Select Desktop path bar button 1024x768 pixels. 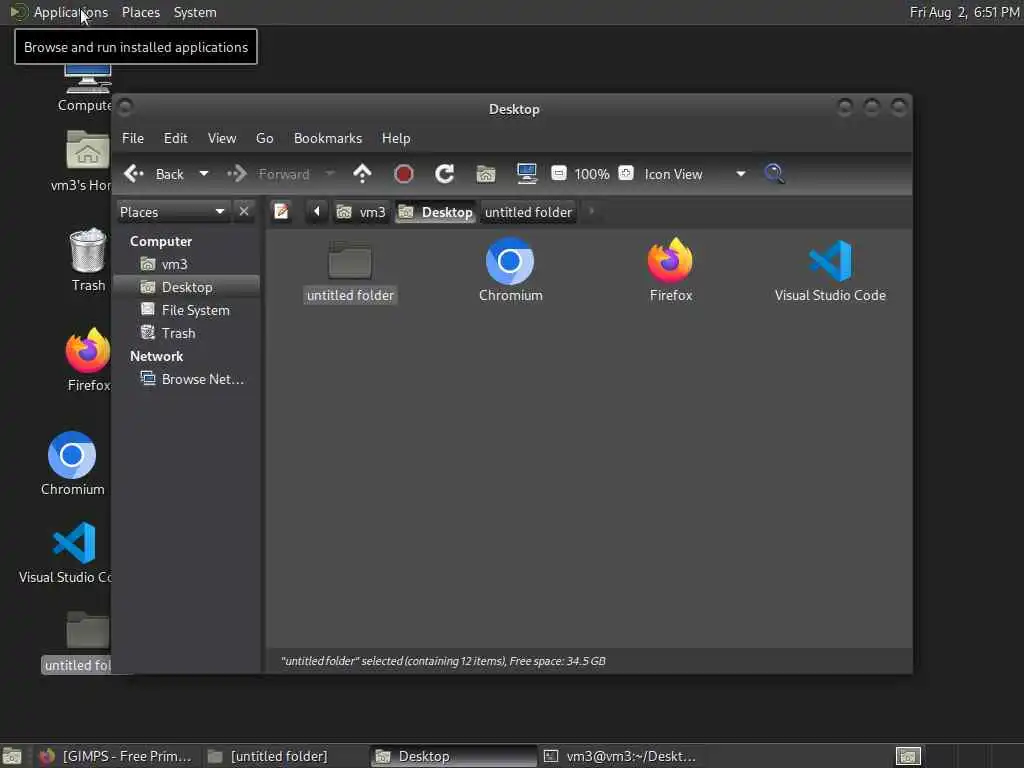point(436,212)
